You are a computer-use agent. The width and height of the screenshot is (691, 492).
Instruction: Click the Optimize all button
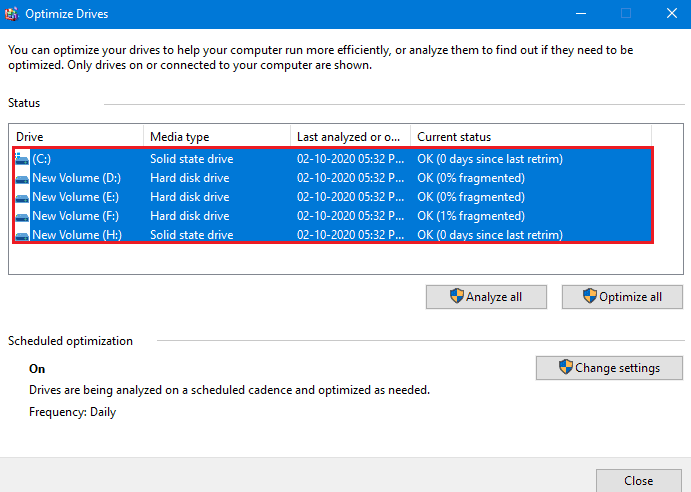click(x=622, y=297)
